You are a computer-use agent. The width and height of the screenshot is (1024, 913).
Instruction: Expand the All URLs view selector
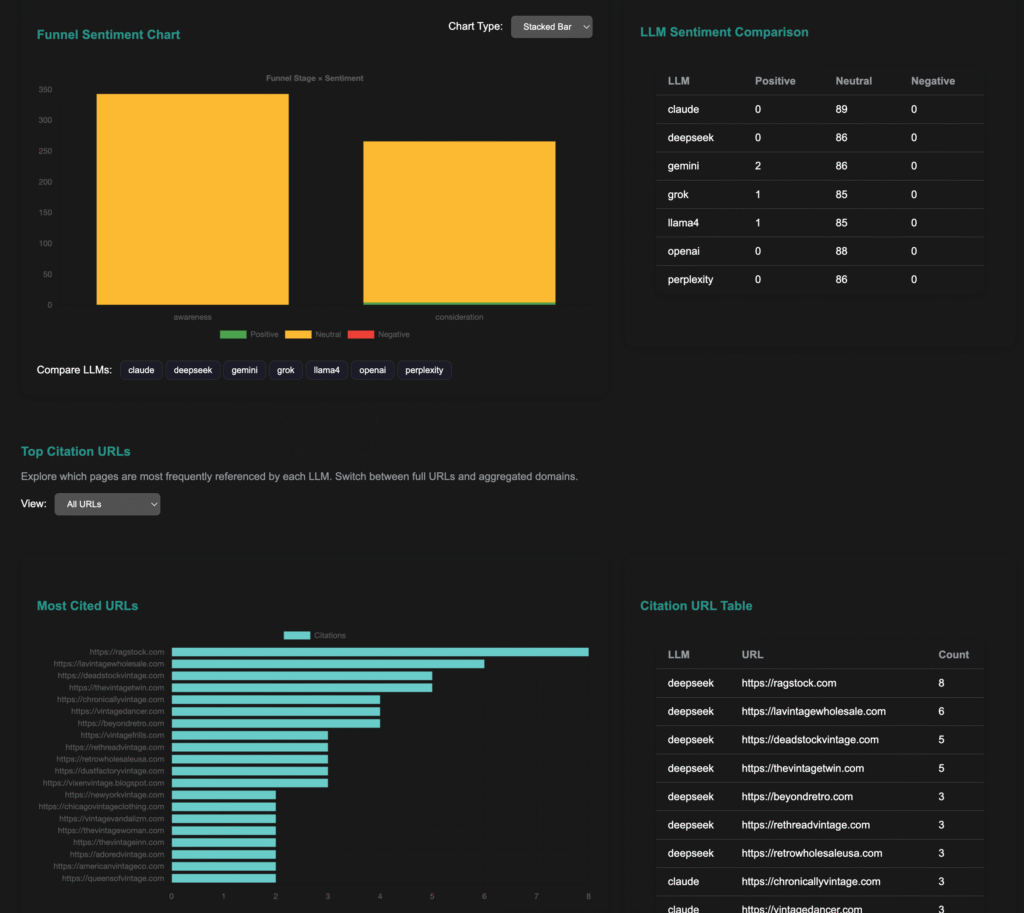(x=107, y=504)
